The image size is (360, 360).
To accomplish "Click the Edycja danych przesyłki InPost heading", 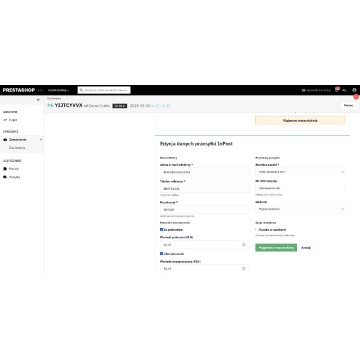I will tap(196, 144).
